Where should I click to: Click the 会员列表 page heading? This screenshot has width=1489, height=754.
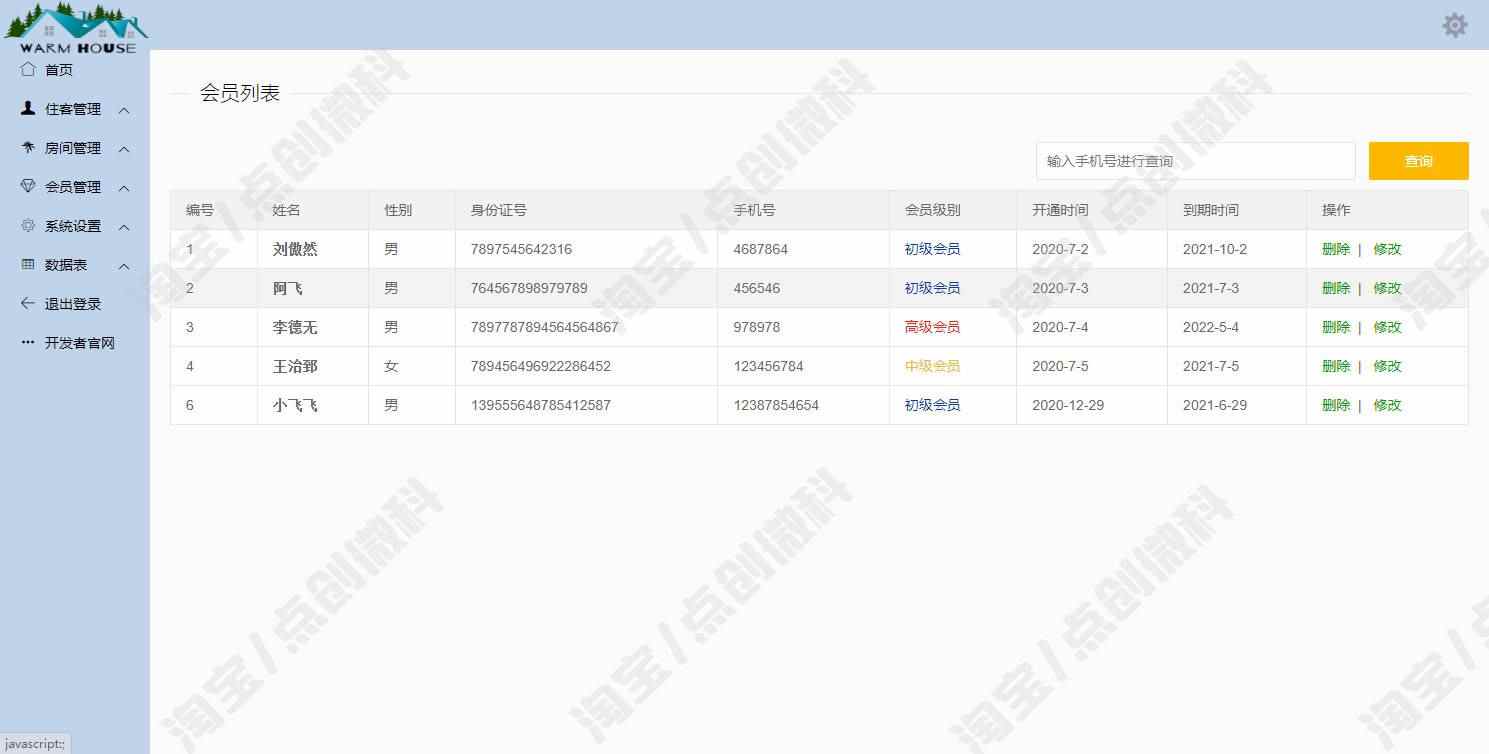(240, 93)
